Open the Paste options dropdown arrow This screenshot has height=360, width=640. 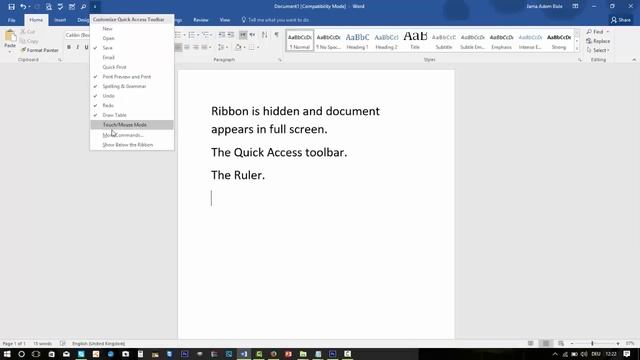click(10, 52)
